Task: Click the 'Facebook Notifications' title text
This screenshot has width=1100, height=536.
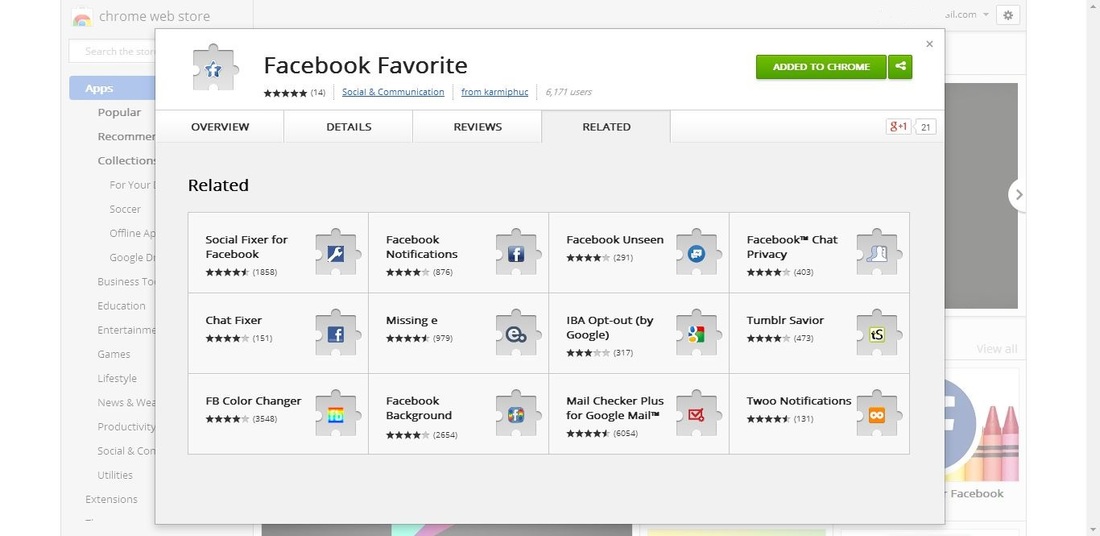Action: pyautogui.click(x=422, y=247)
